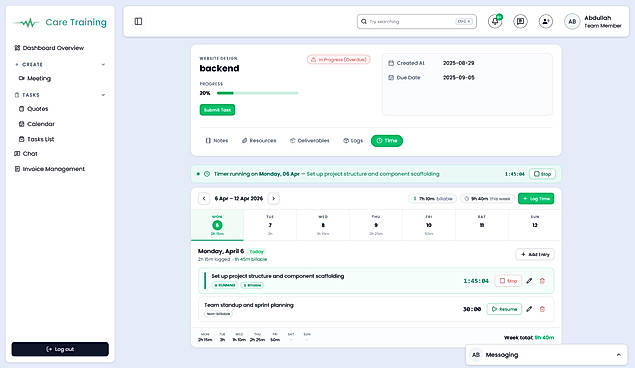Click the Log out button
Viewport: 635px width, 368px height.
point(60,349)
